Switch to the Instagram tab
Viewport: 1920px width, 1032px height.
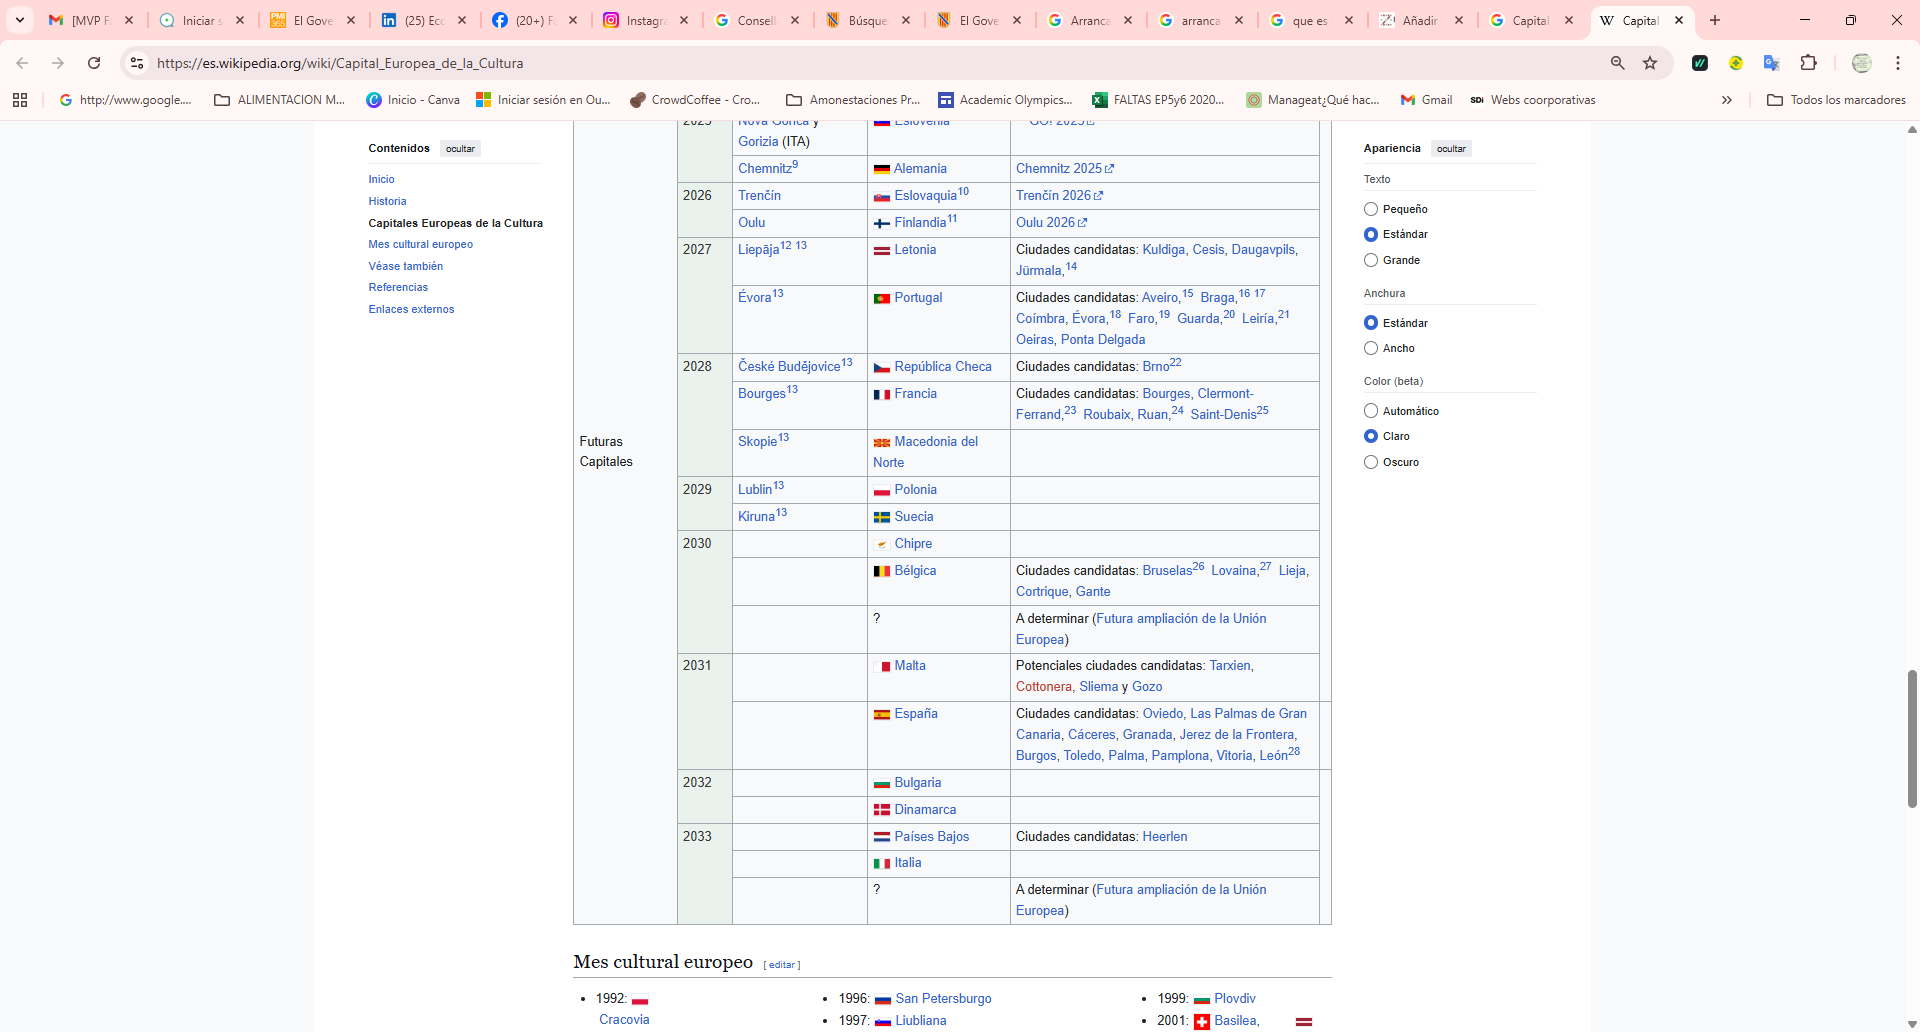coord(645,20)
